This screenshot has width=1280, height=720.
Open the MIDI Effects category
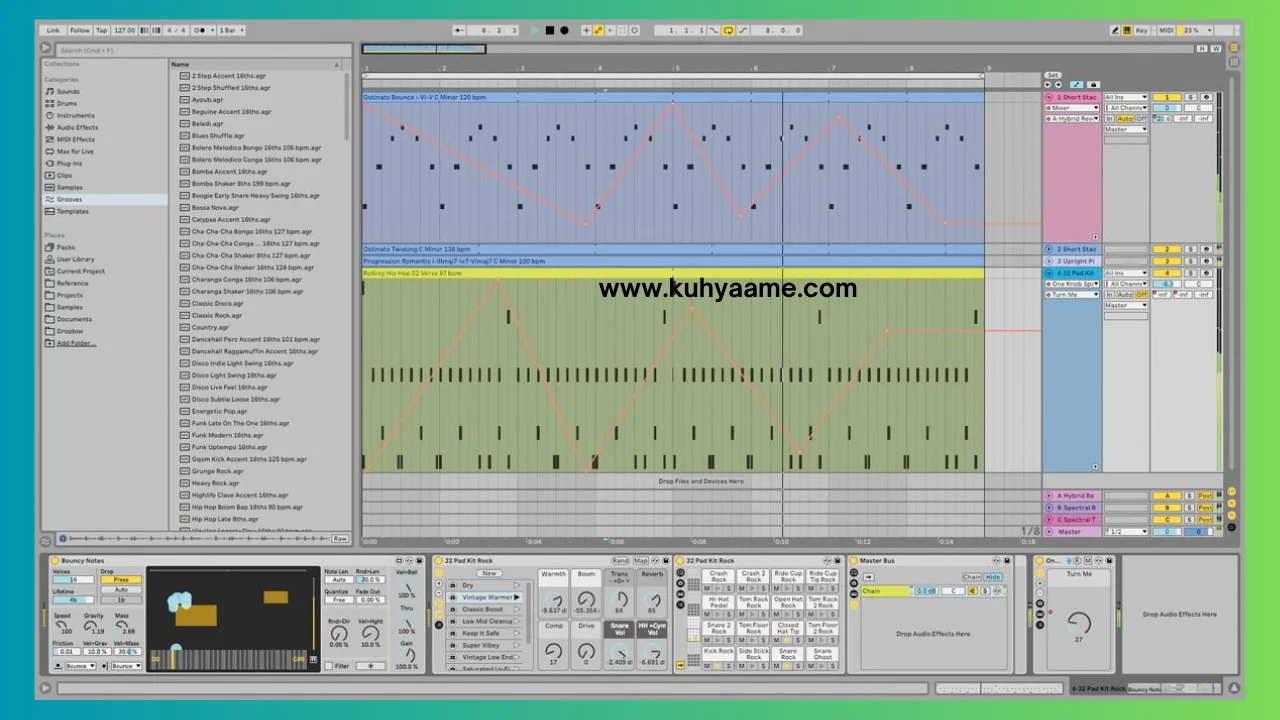click(x=75, y=139)
